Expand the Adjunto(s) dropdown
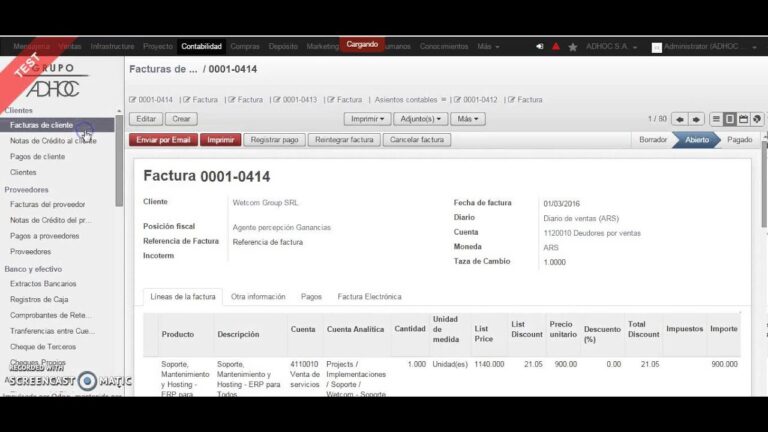Viewport: 768px width, 432px height. pyautogui.click(x=420, y=119)
